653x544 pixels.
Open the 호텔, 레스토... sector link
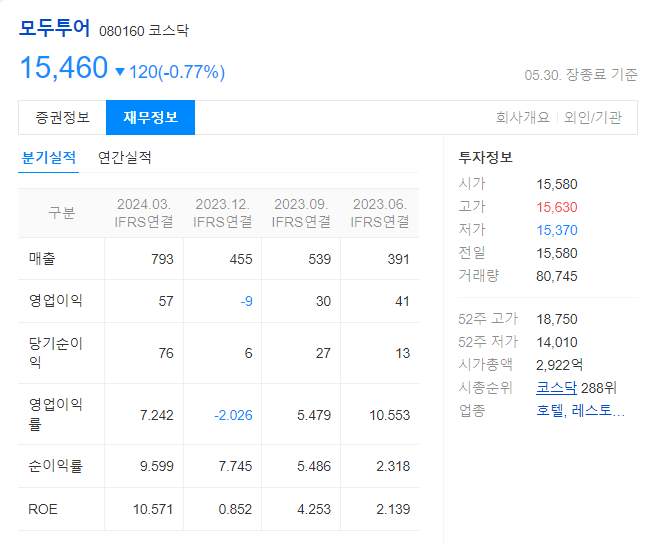580,411
